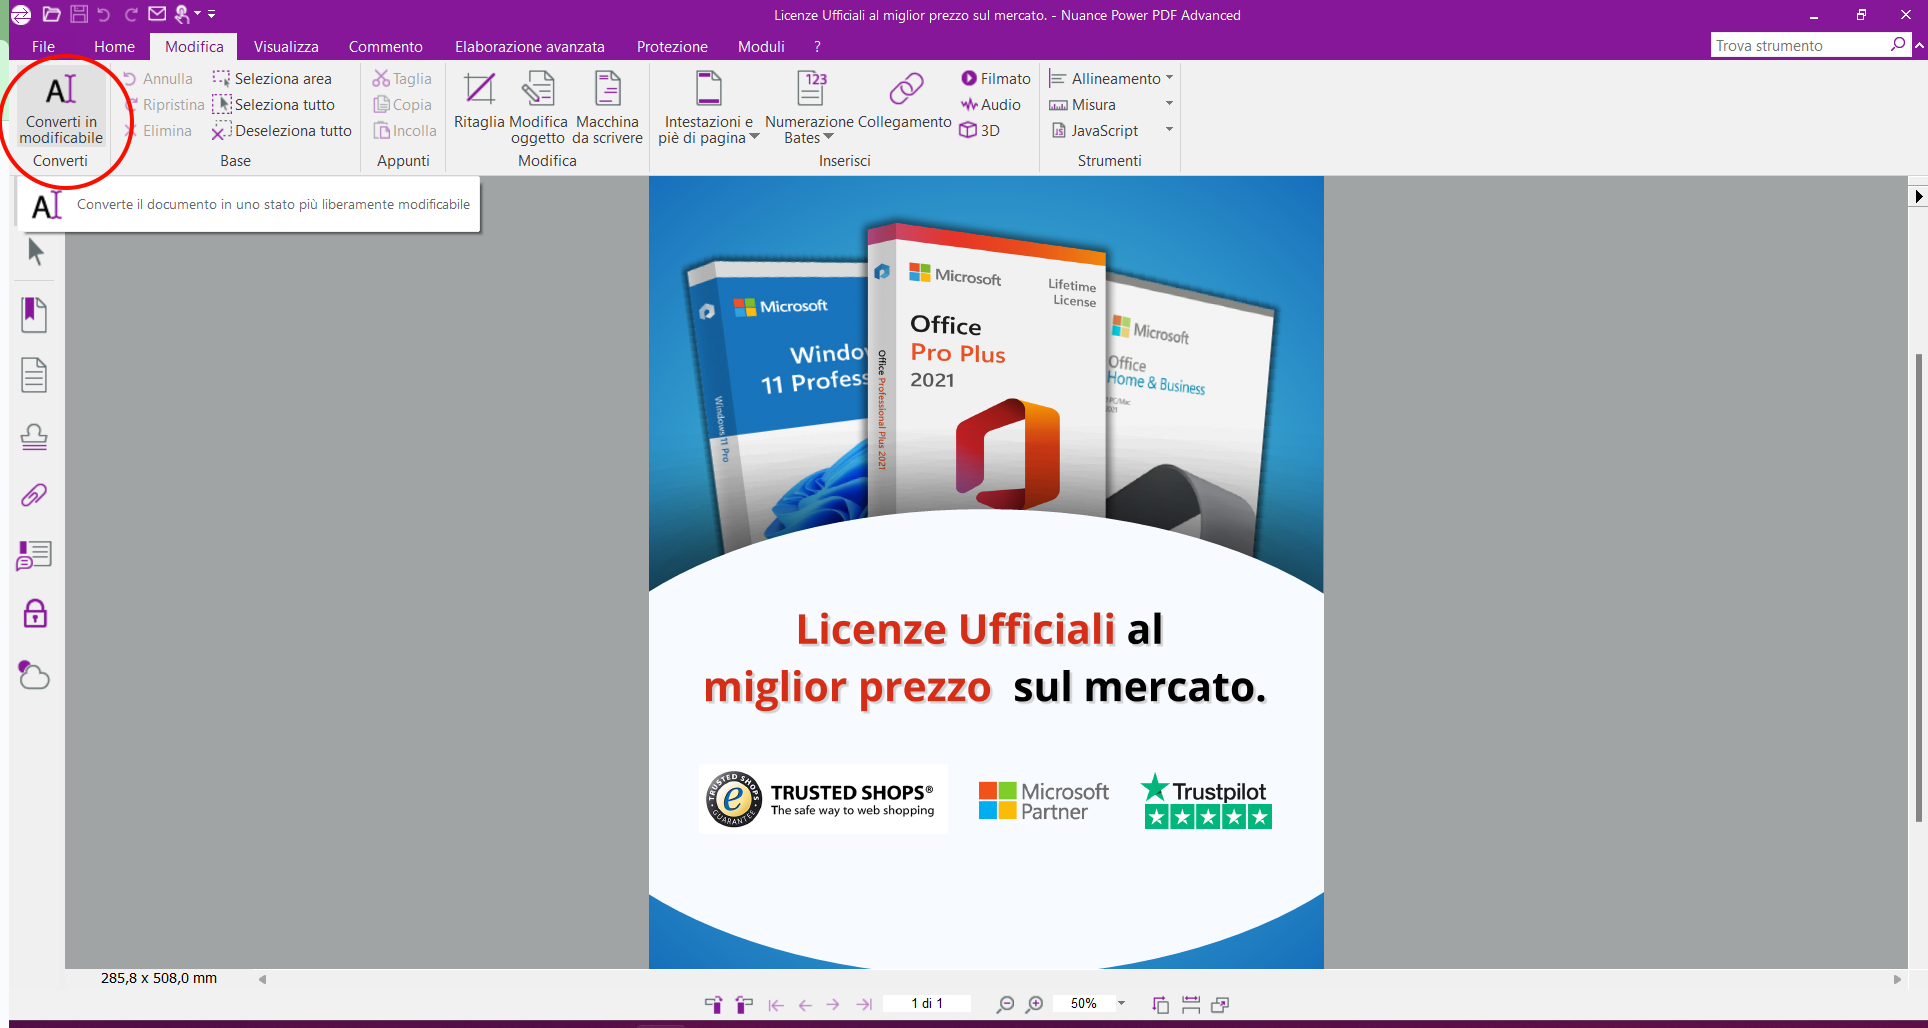Open the bookmarks panel in sidebar
Image resolution: width=1928 pixels, height=1028 pixels.
click(x=34, y=315)
